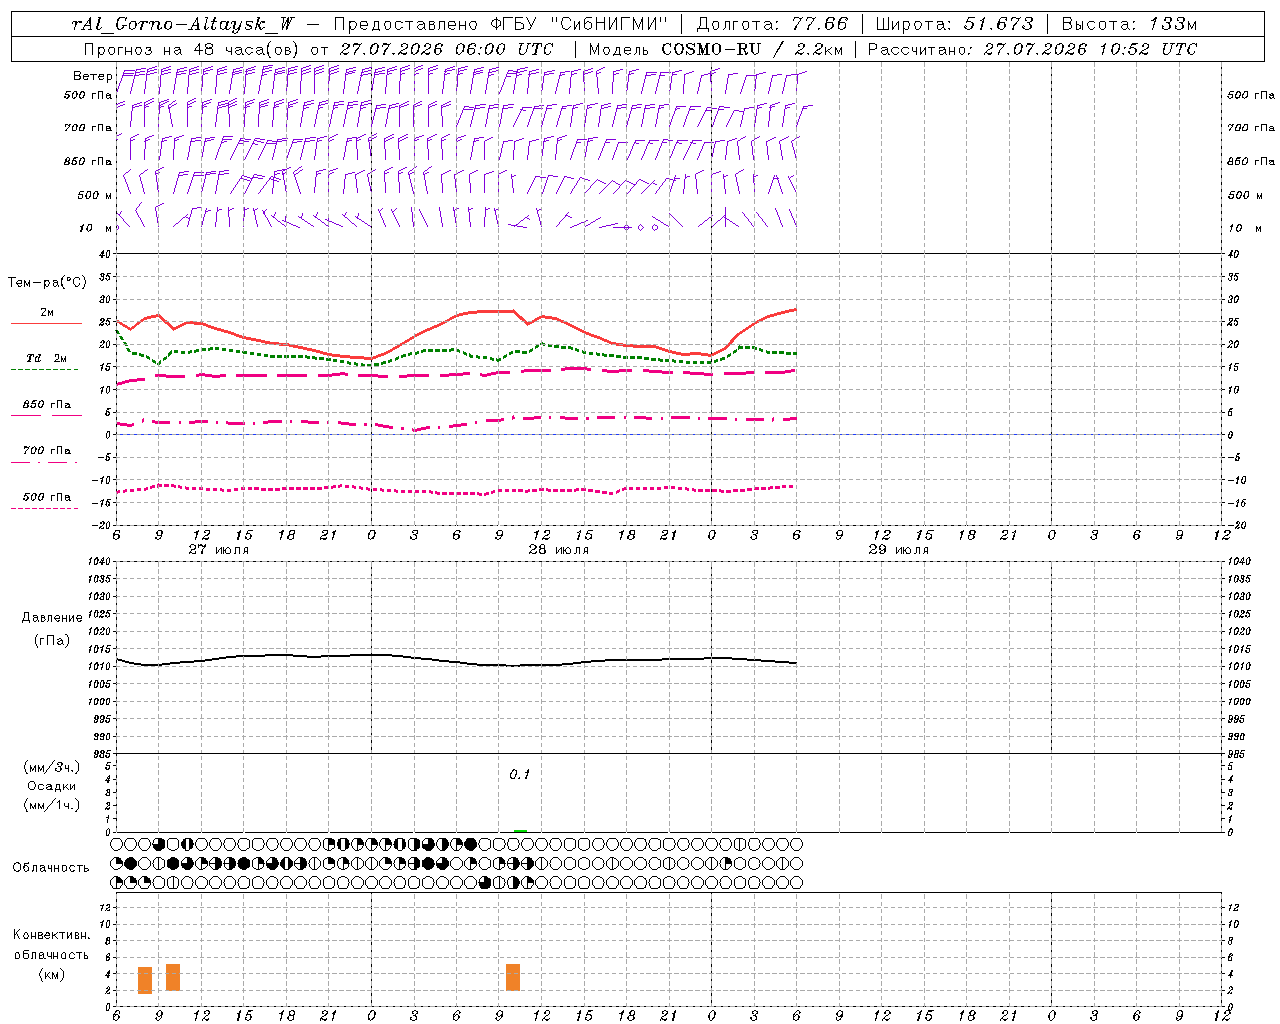Select the 29 июля date label
The width and height of the screenshot is (1280, 1024).
tap(899, 550)
